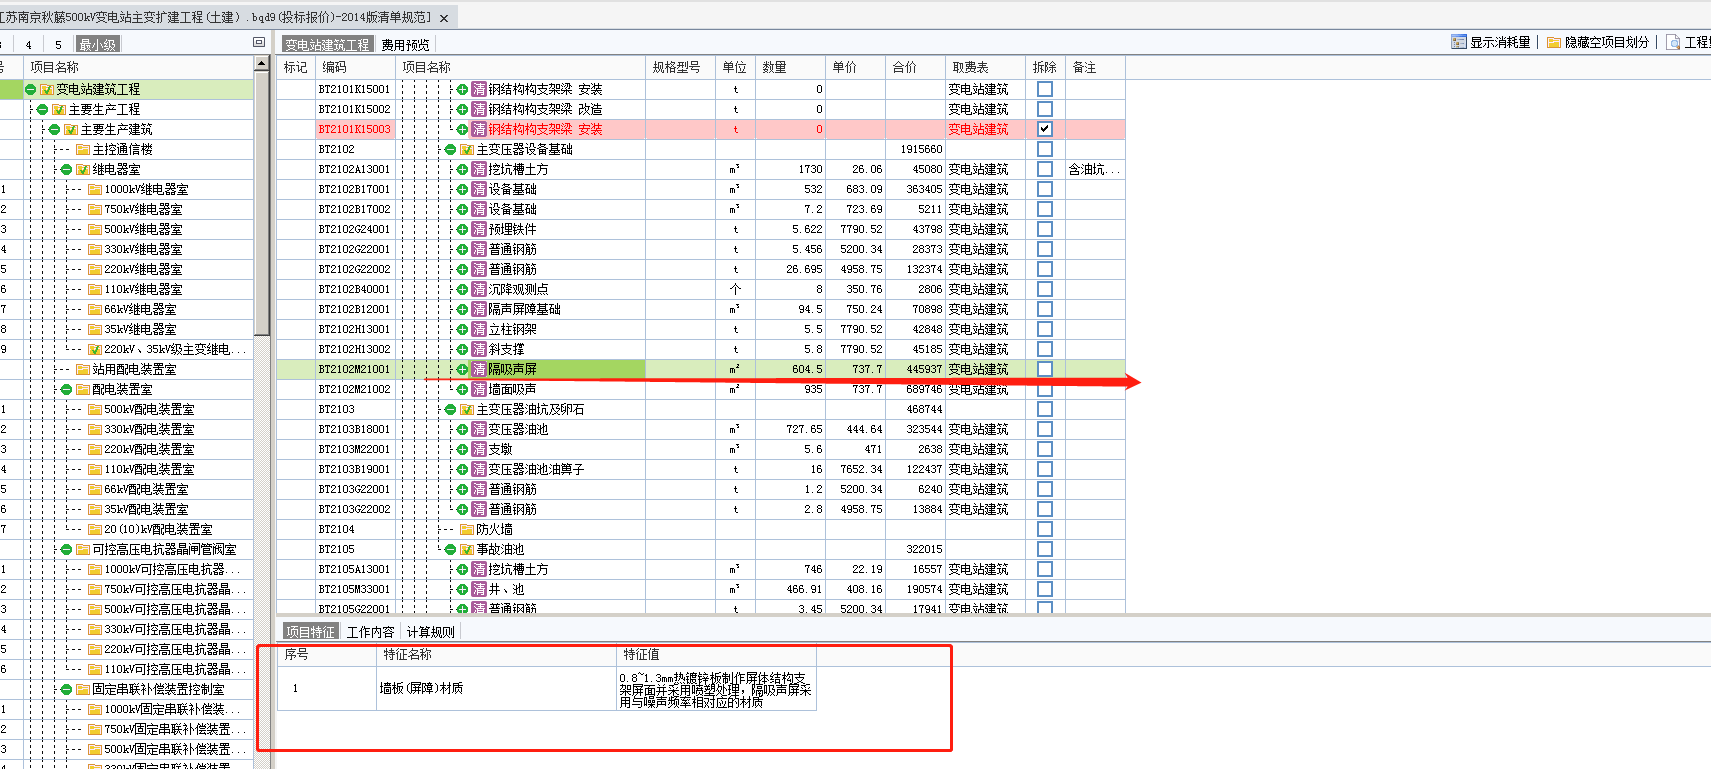
Task: Check 拆除 box for BT2101K15001 row
Action: tap(1045, 89)
